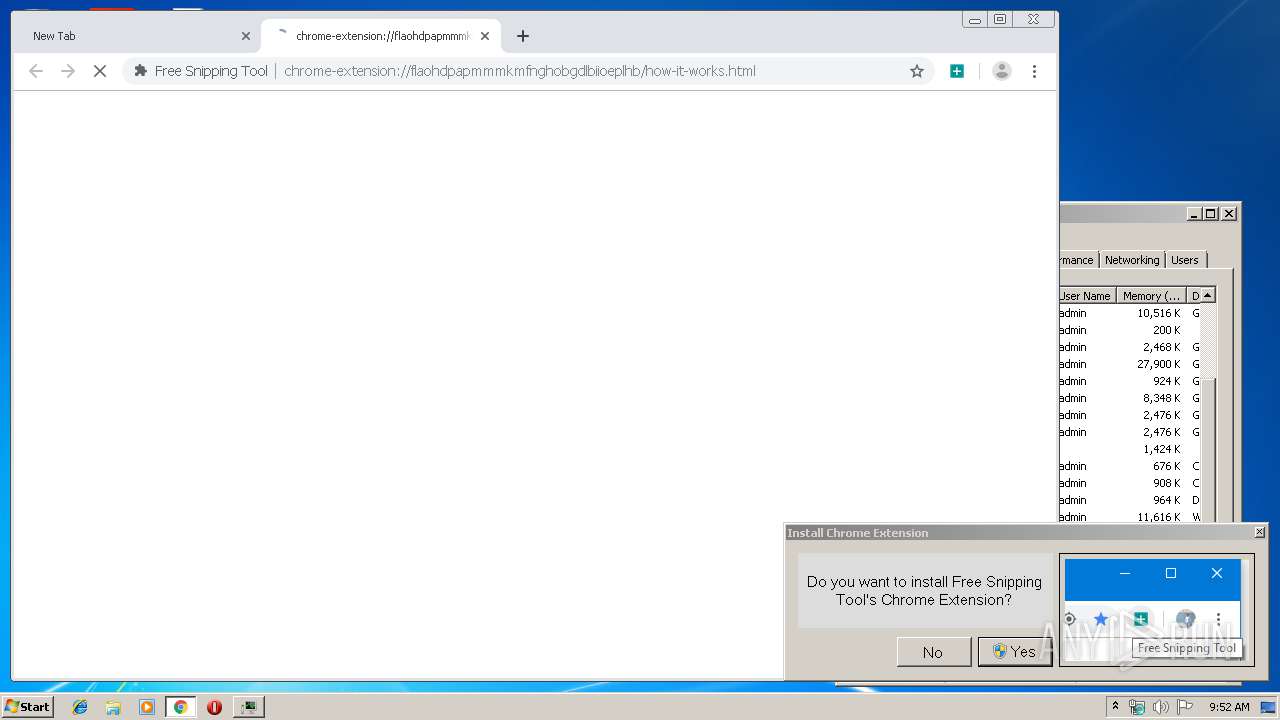Stop loading the page in Chrome
The width and height of the screenshot is (1280, 720).
100,71
